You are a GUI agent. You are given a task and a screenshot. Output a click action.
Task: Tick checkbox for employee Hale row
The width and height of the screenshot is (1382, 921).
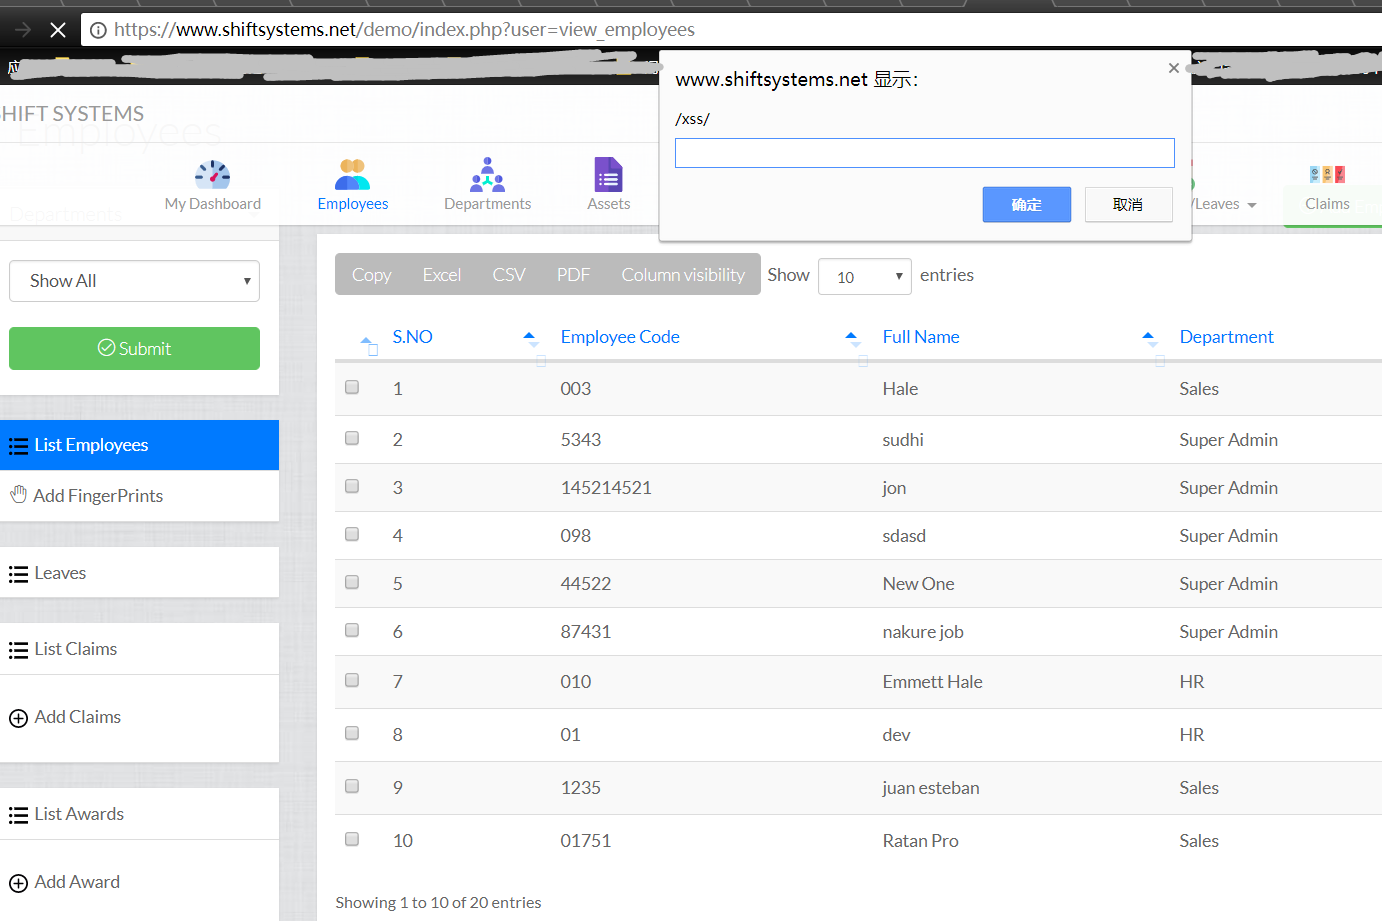point(352,387)
